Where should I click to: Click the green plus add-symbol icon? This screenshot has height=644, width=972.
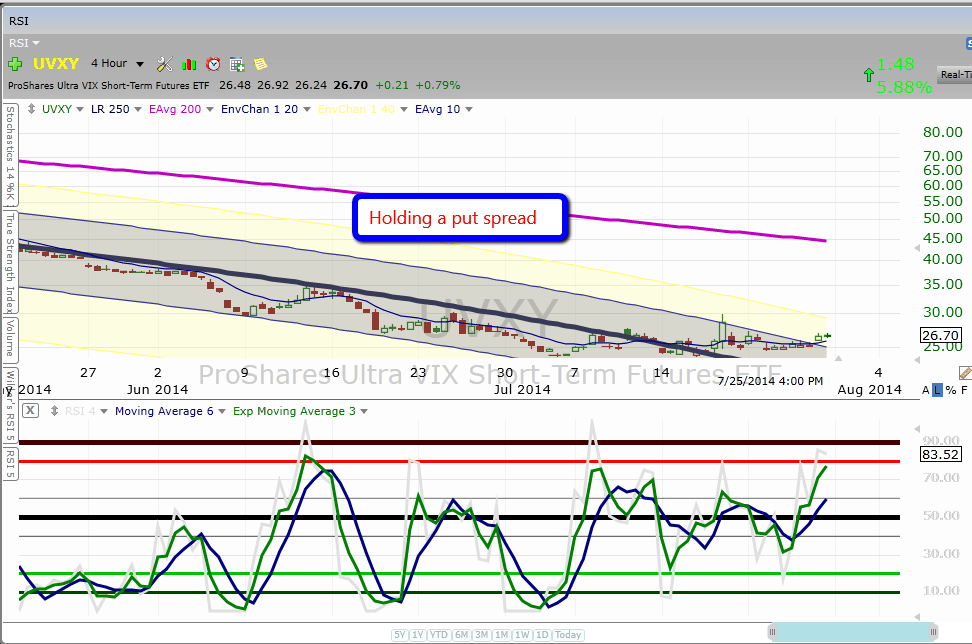point(15,64)
